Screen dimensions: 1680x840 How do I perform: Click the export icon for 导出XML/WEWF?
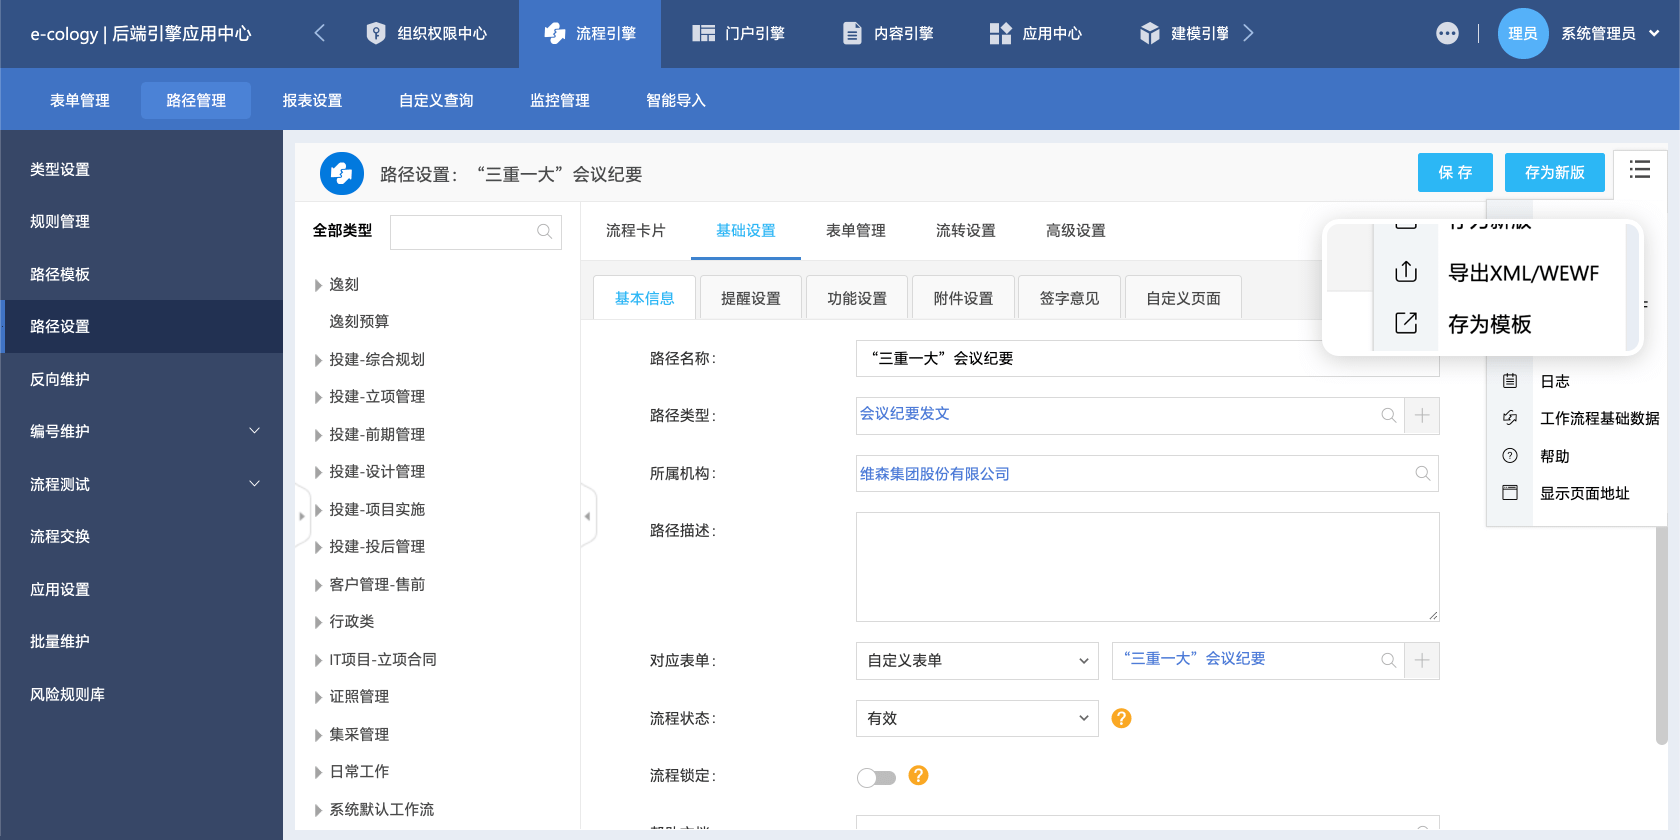(x=1406, y=272)
